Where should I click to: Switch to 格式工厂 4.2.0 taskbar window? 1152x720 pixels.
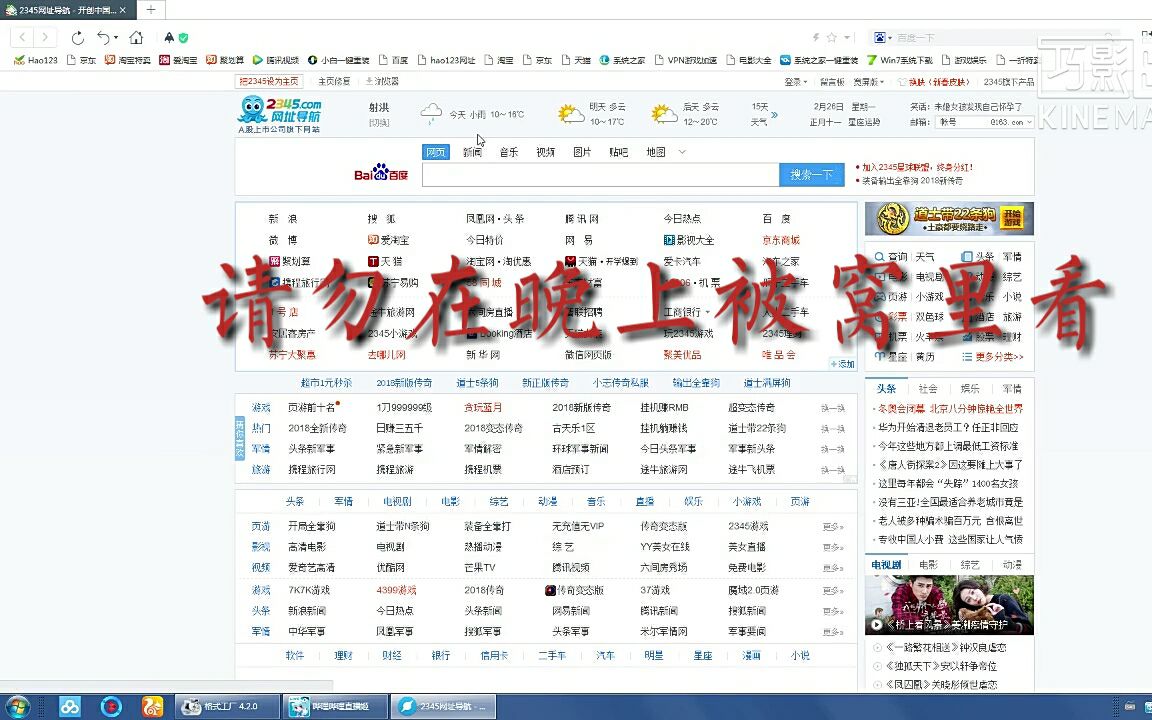click(x=228, y=707)
